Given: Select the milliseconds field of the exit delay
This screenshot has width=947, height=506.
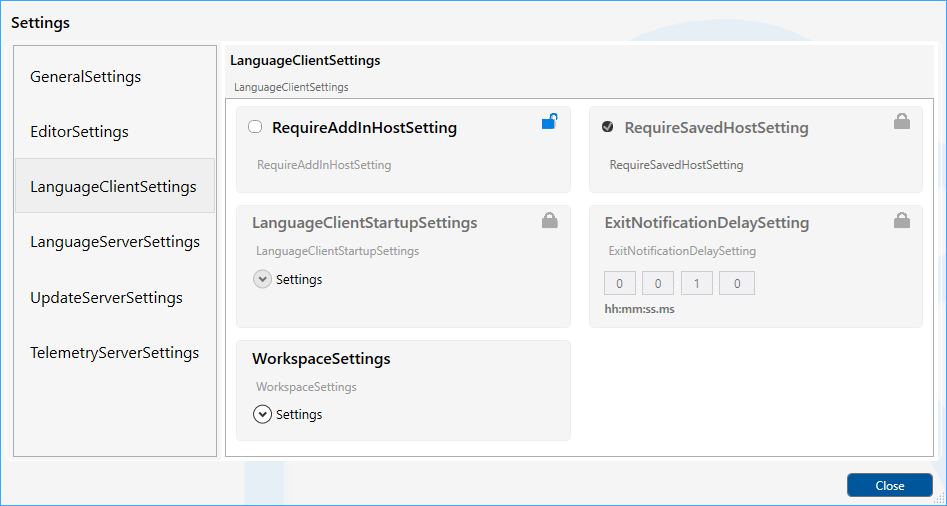Looking at the screenshot, I should pyautogui.click(x=737, y=284).
